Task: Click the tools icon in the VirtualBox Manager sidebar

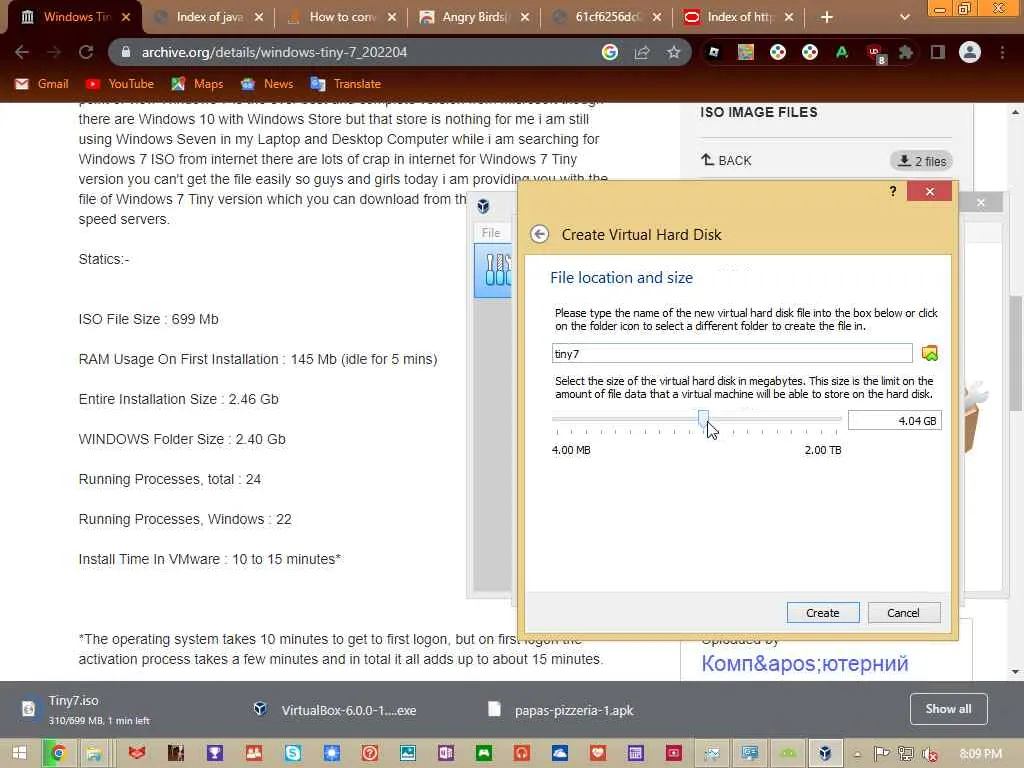Action: (x=497, y=270)
